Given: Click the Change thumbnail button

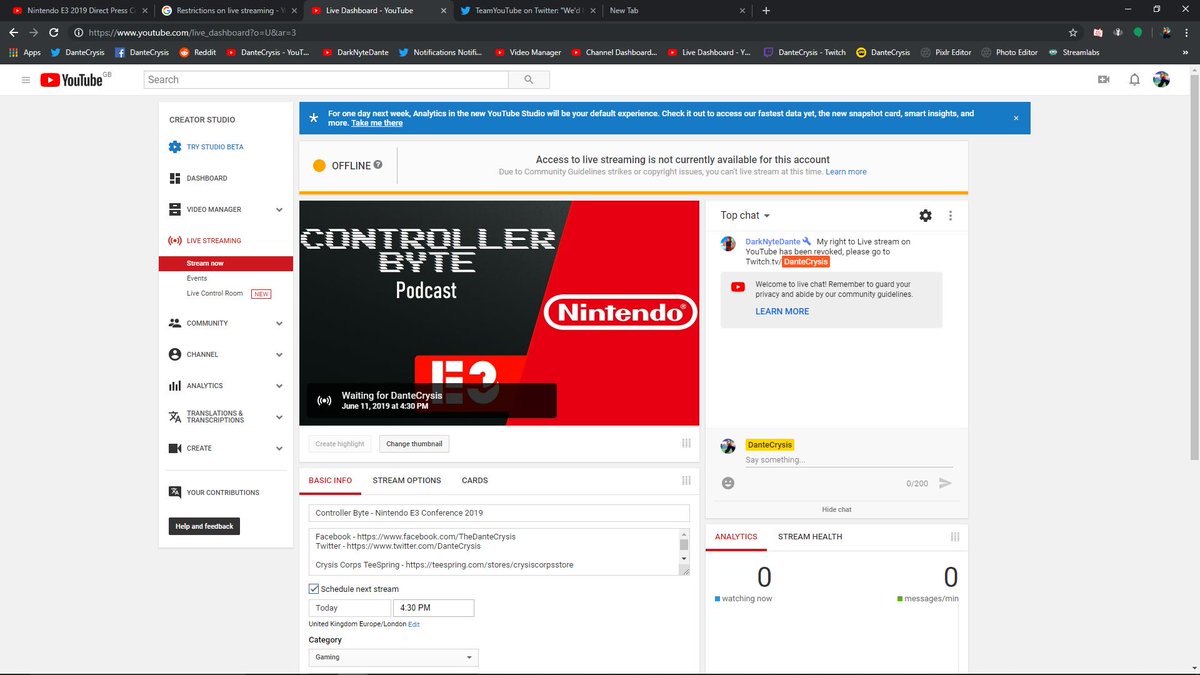Looking at the screenshot, I should click(x=414, y=443).
